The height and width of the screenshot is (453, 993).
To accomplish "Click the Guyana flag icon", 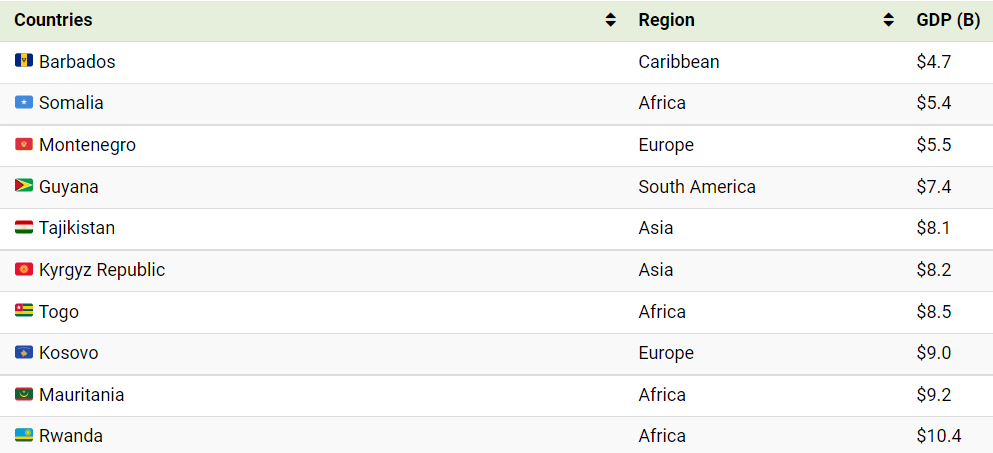I will pos(23,186).
